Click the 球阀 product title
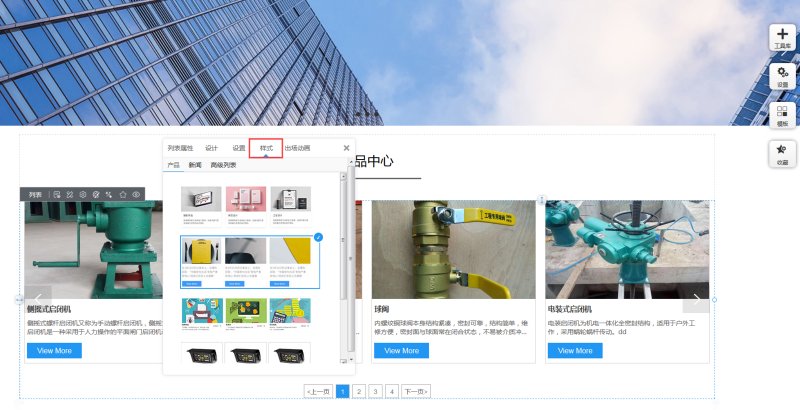This screenshot has height=410, width=800. 382,309
